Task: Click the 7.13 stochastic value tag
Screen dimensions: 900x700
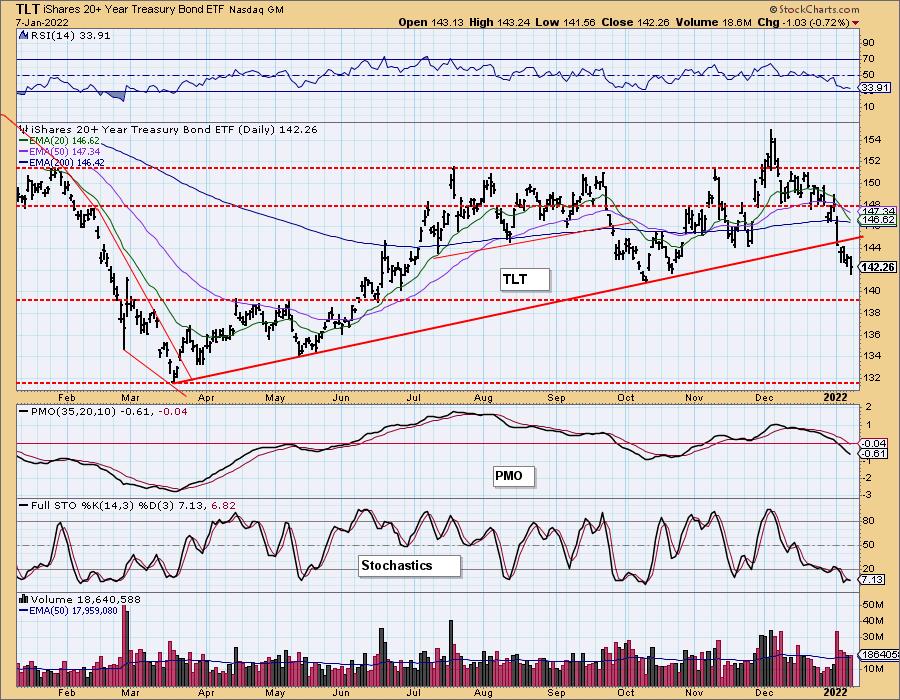Action: pyautogui.click(x=872, y=580)
